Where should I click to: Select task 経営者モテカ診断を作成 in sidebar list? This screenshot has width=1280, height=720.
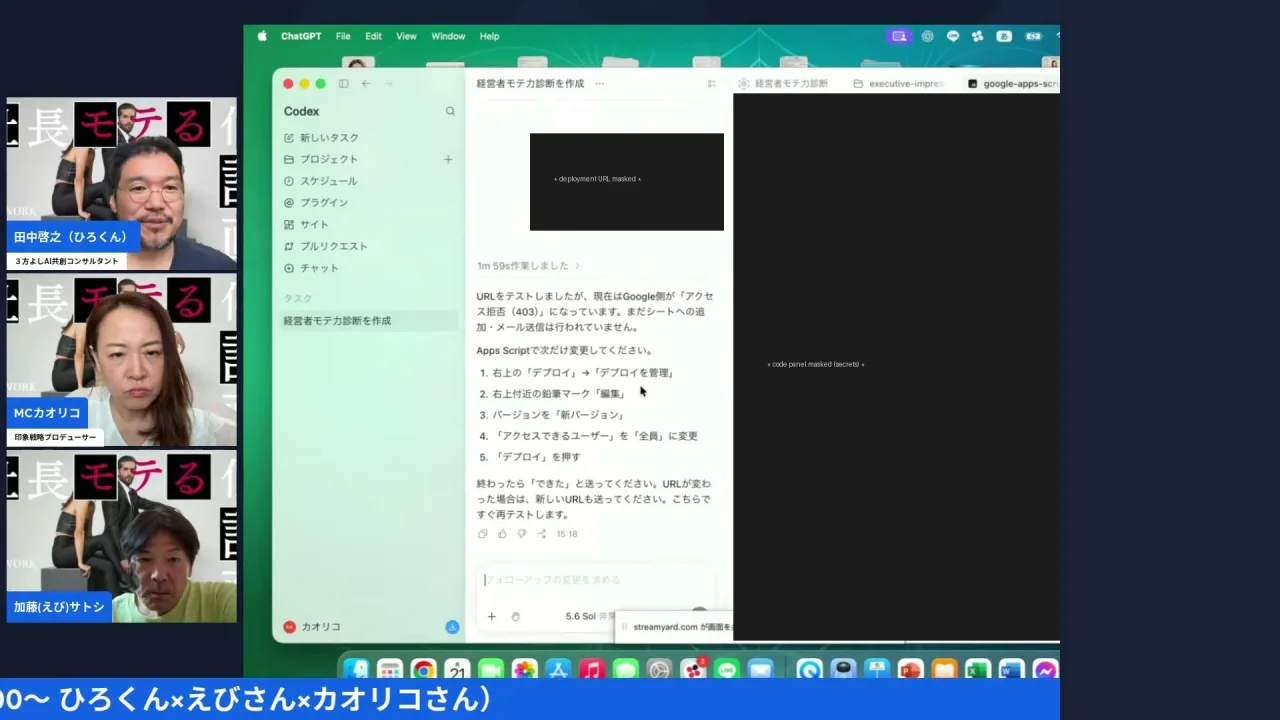click(x=368, y=321)
